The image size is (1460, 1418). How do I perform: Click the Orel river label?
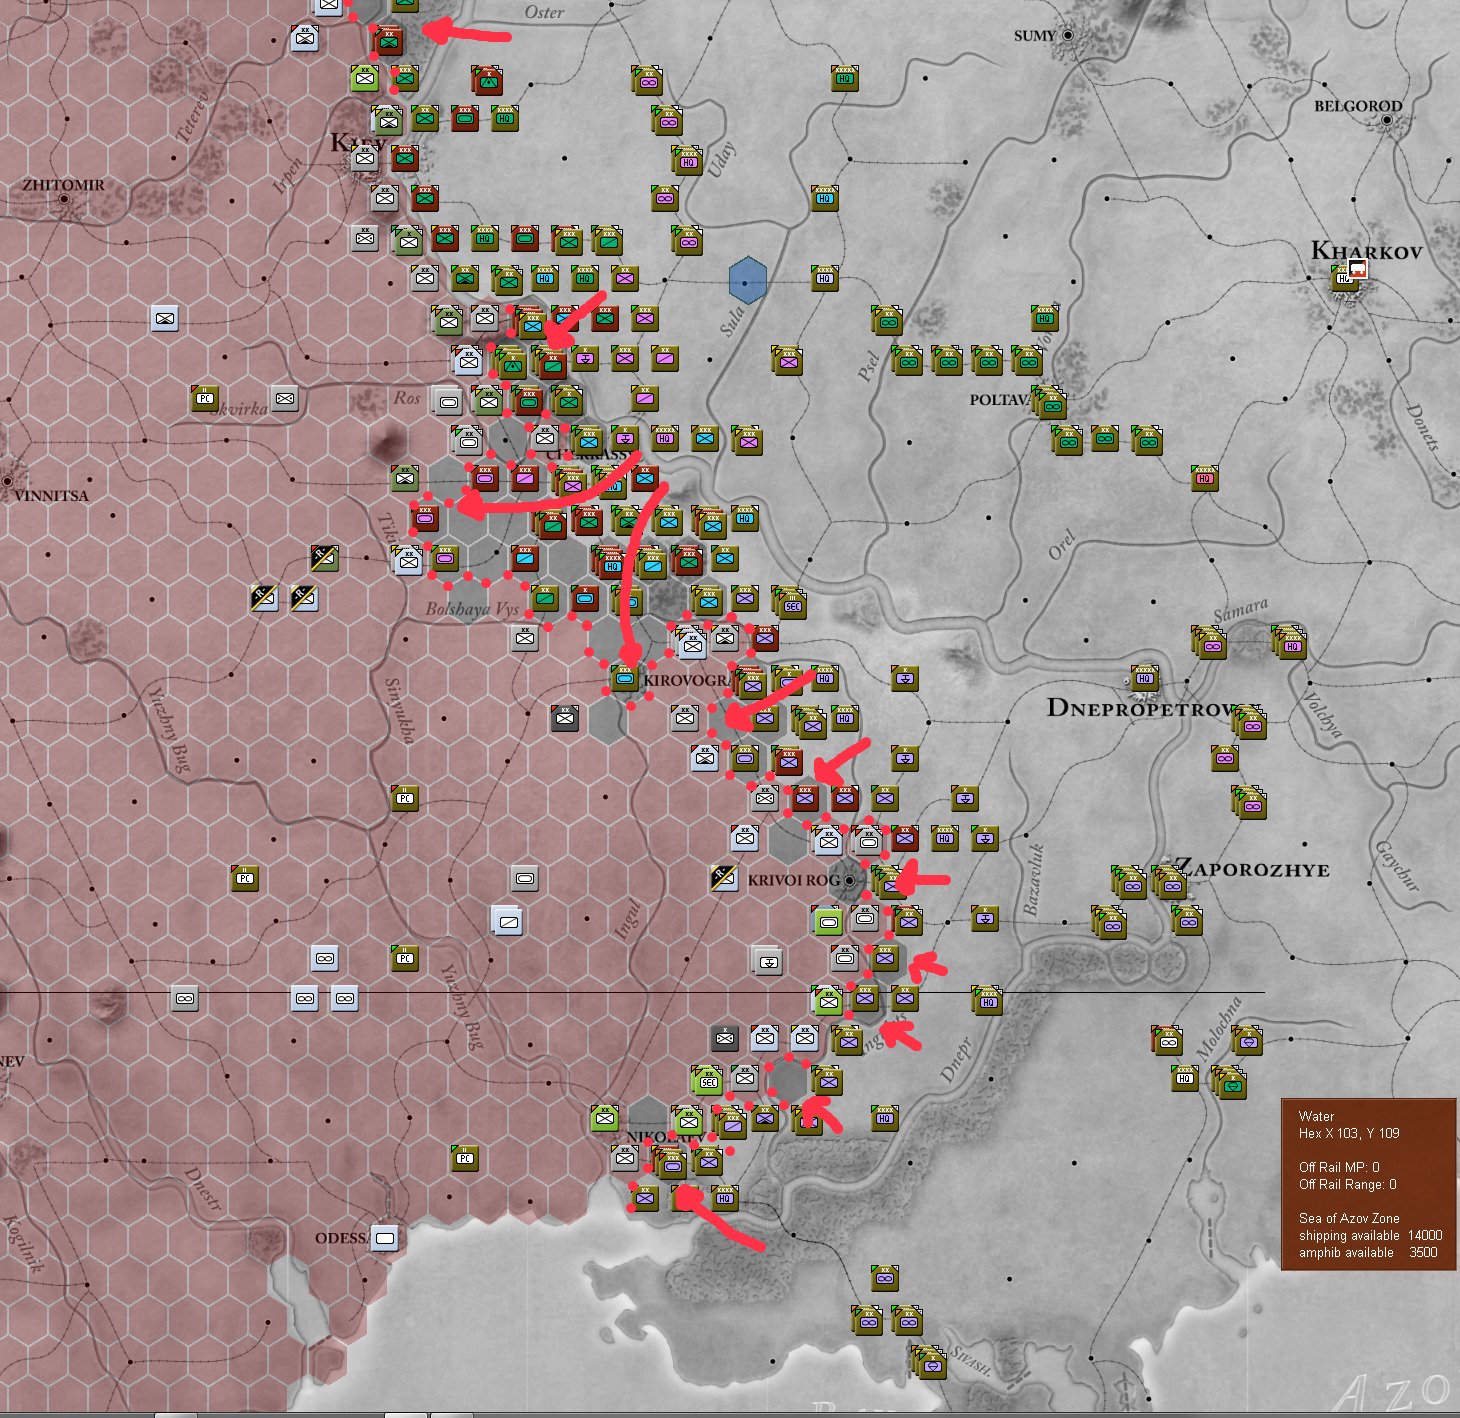[x=1062, y=545]
